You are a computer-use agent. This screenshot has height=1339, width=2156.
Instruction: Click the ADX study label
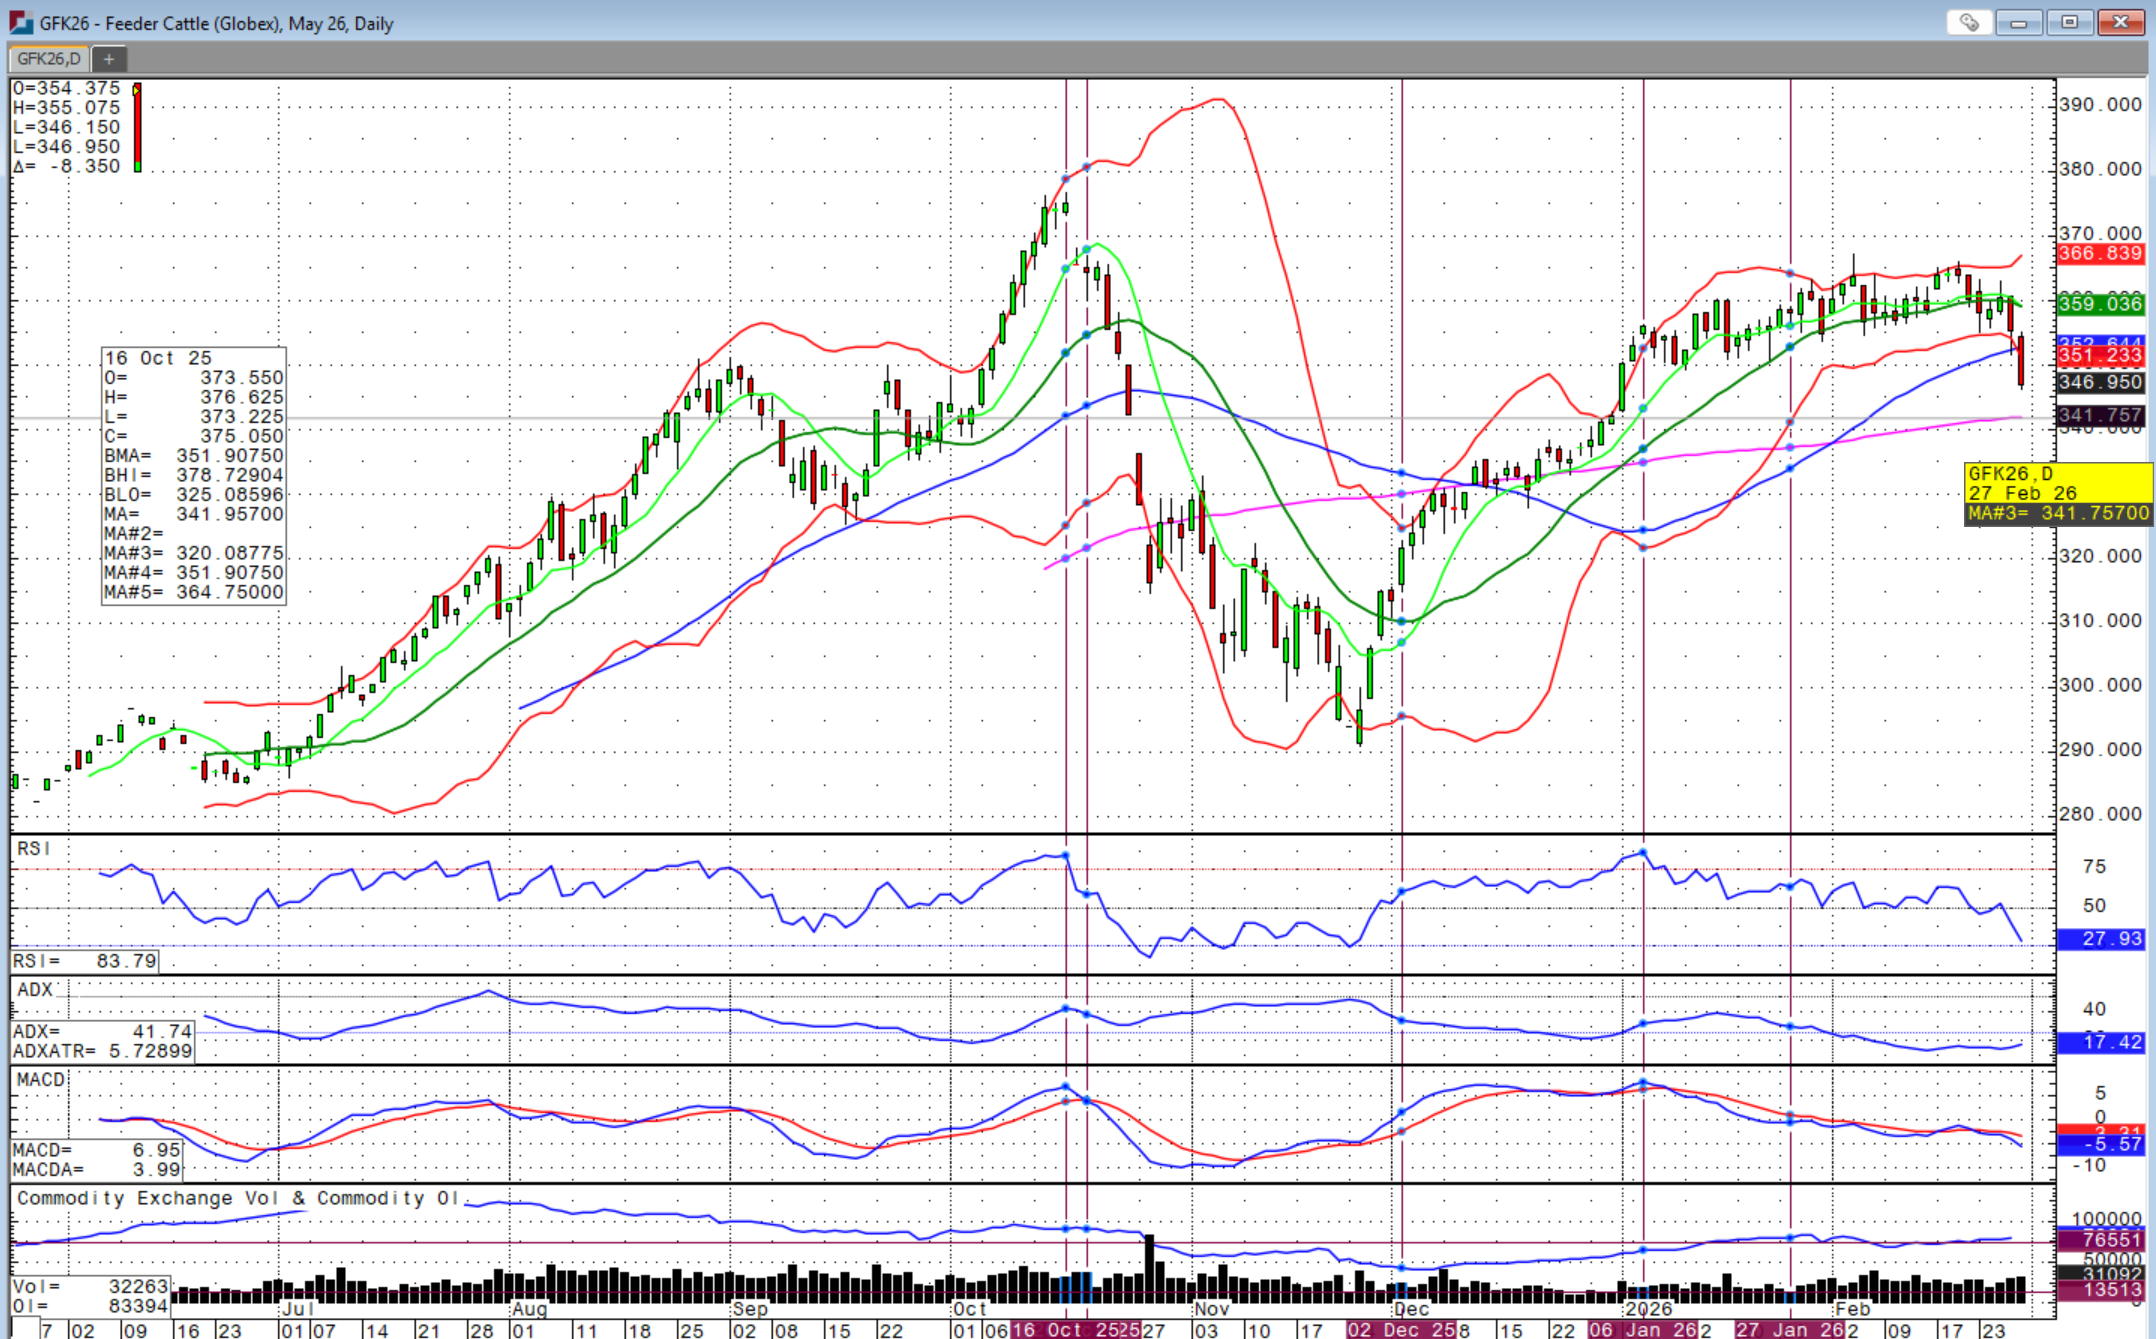(35, 989)
